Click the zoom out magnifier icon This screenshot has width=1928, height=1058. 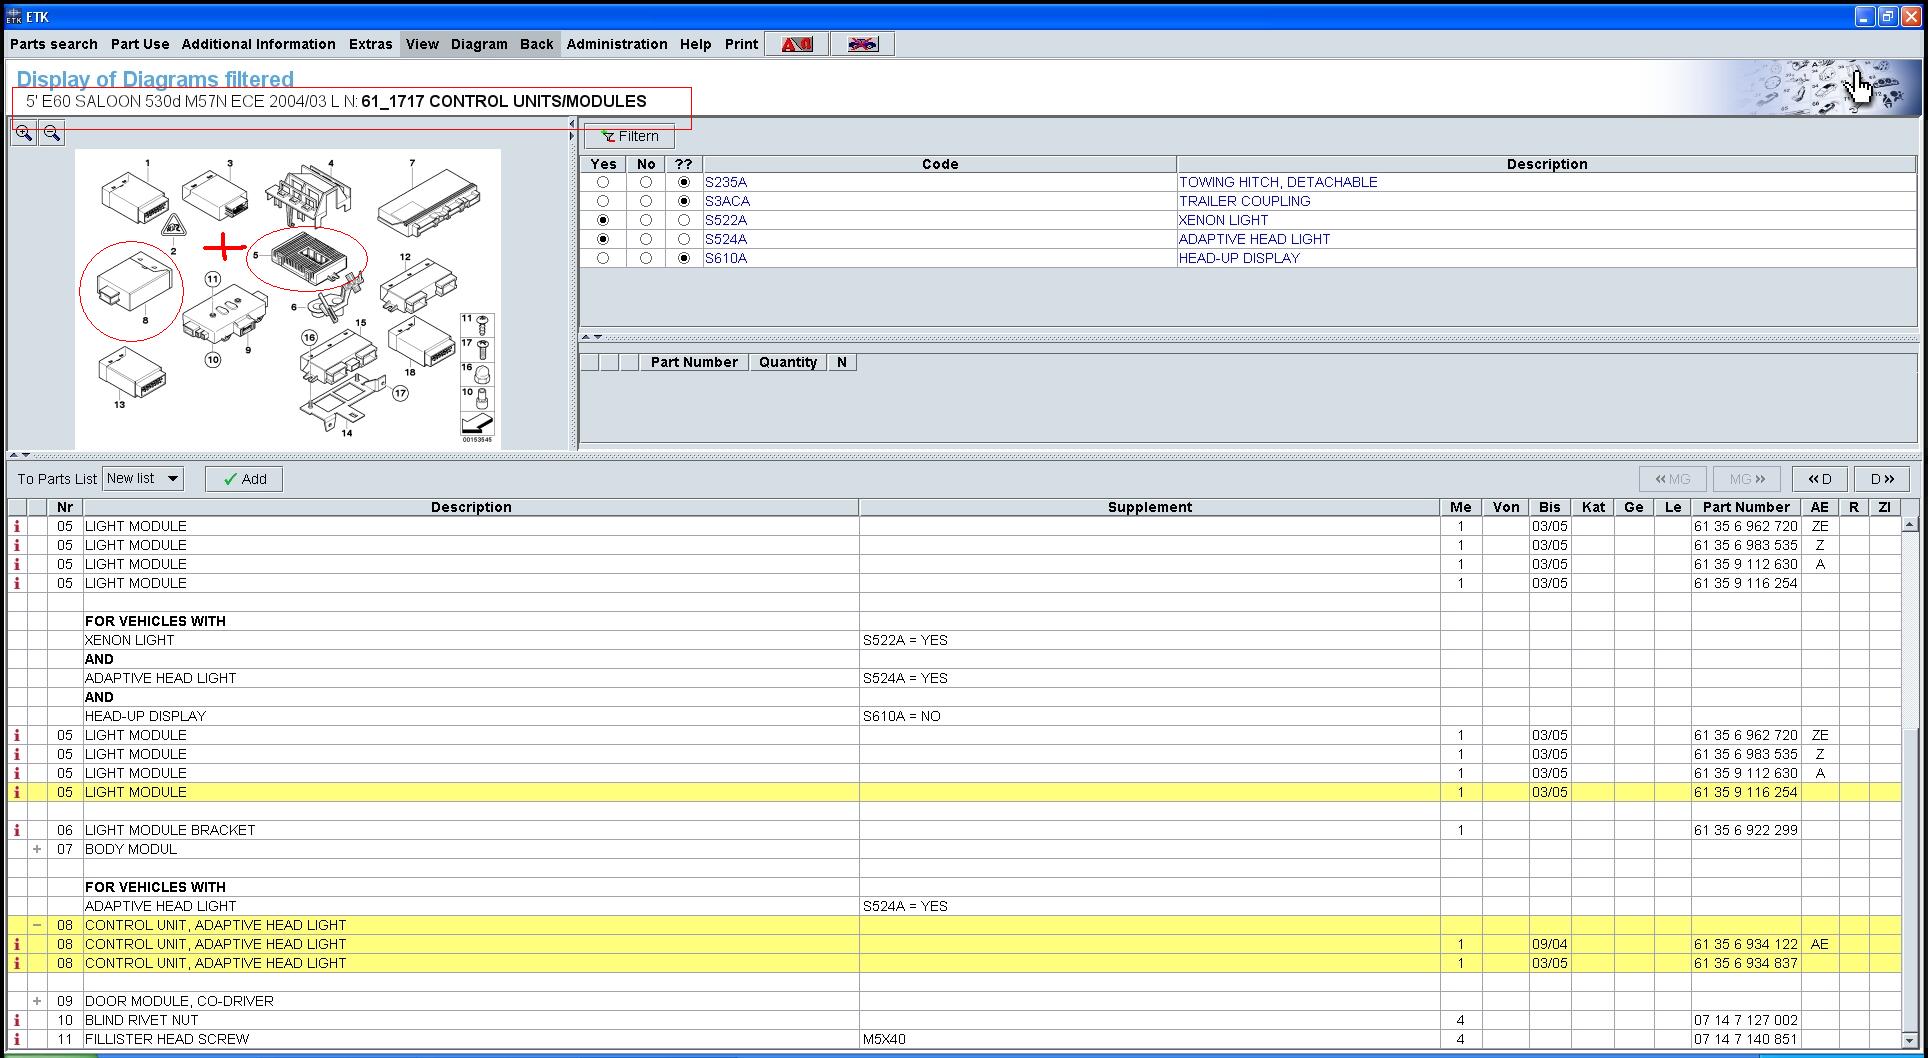click(x=52, y=133)
